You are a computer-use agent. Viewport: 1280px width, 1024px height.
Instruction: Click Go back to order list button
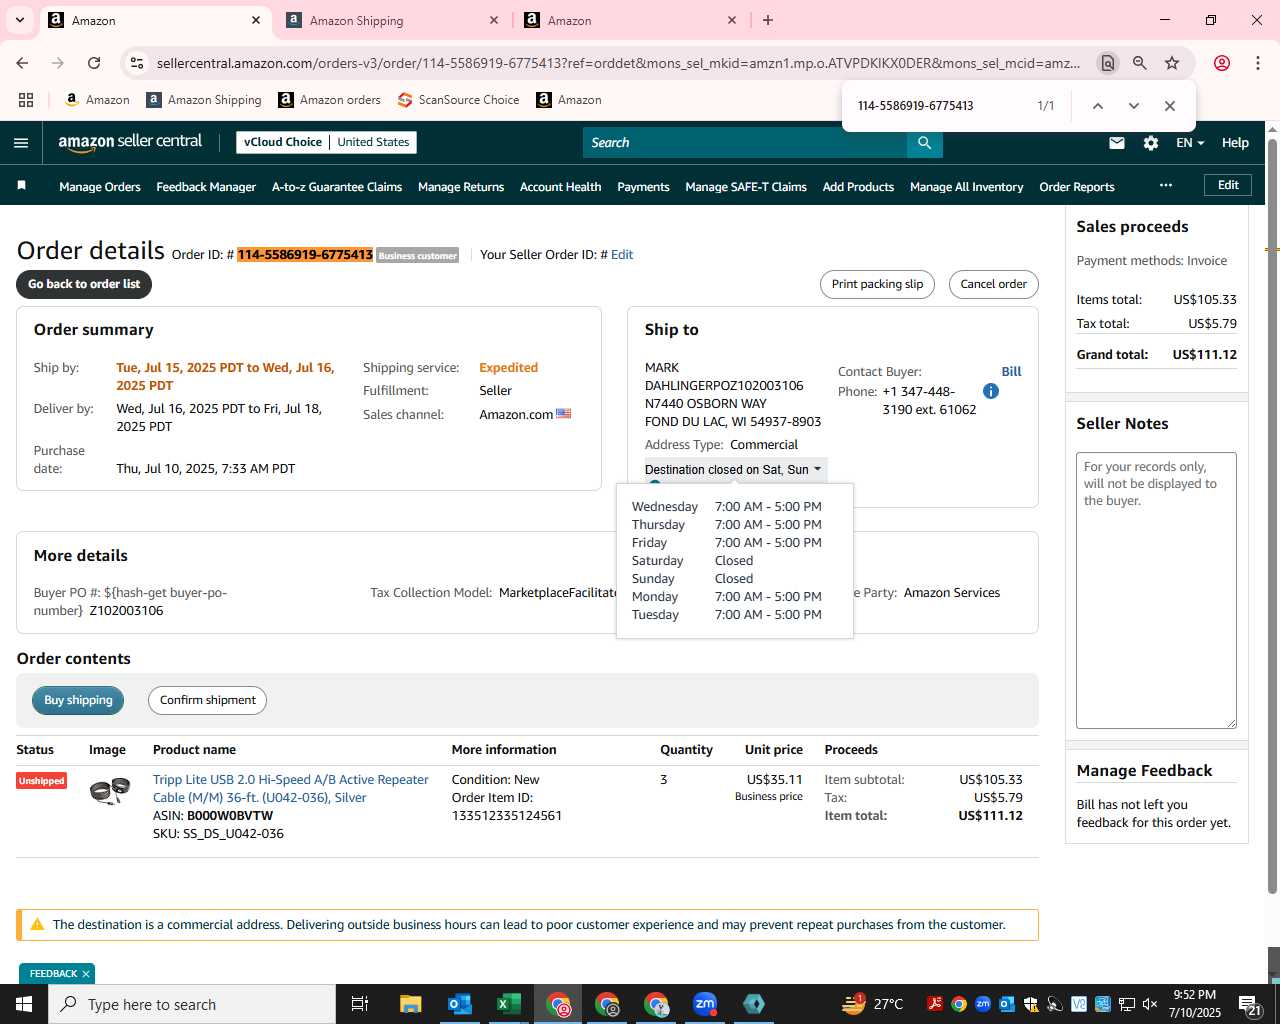pyautogui.click(x=84, y=284)
